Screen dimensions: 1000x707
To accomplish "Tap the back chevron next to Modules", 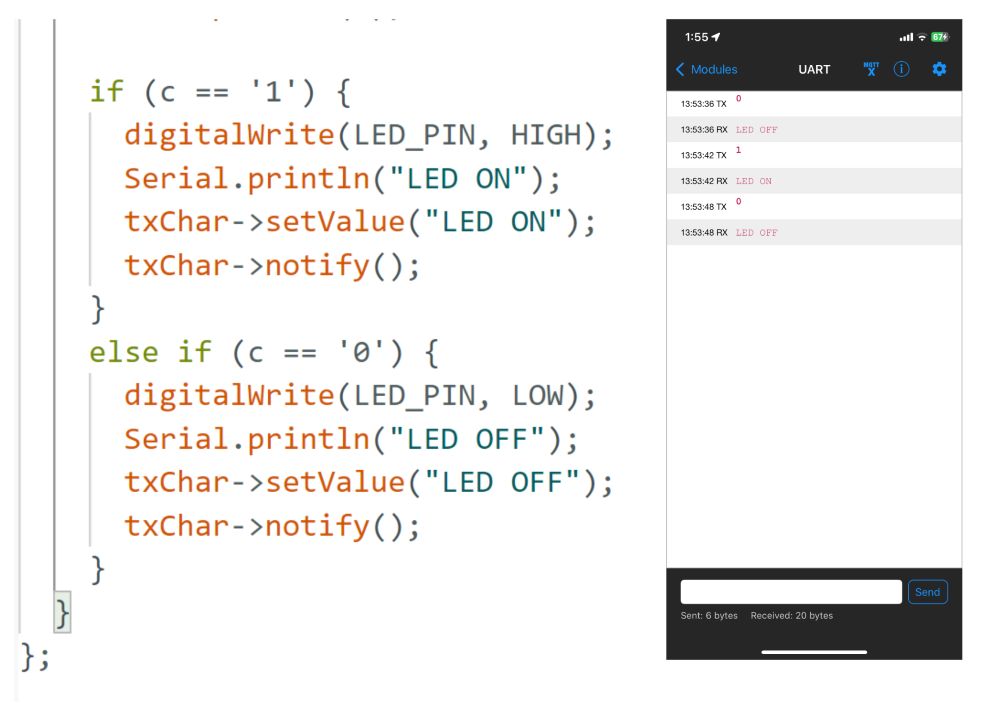I will click(681, 69).
